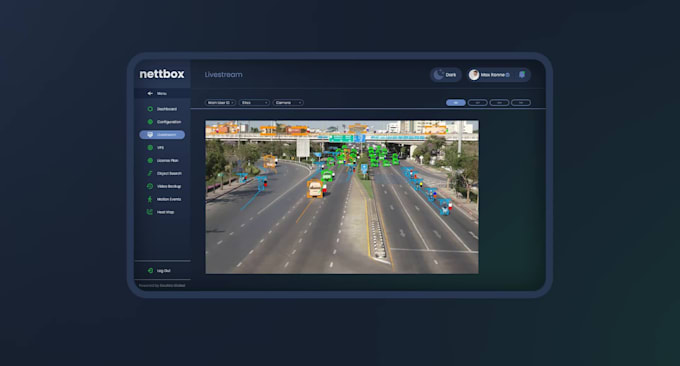Viewport: 680px width, 366px height.
Task: Go to License Plan via its icon
Action: (150, 160)
